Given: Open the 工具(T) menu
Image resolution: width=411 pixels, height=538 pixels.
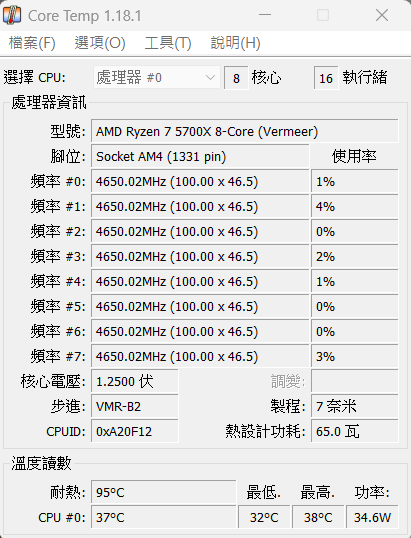Looking at the screenshot, I should click(168, 43).
